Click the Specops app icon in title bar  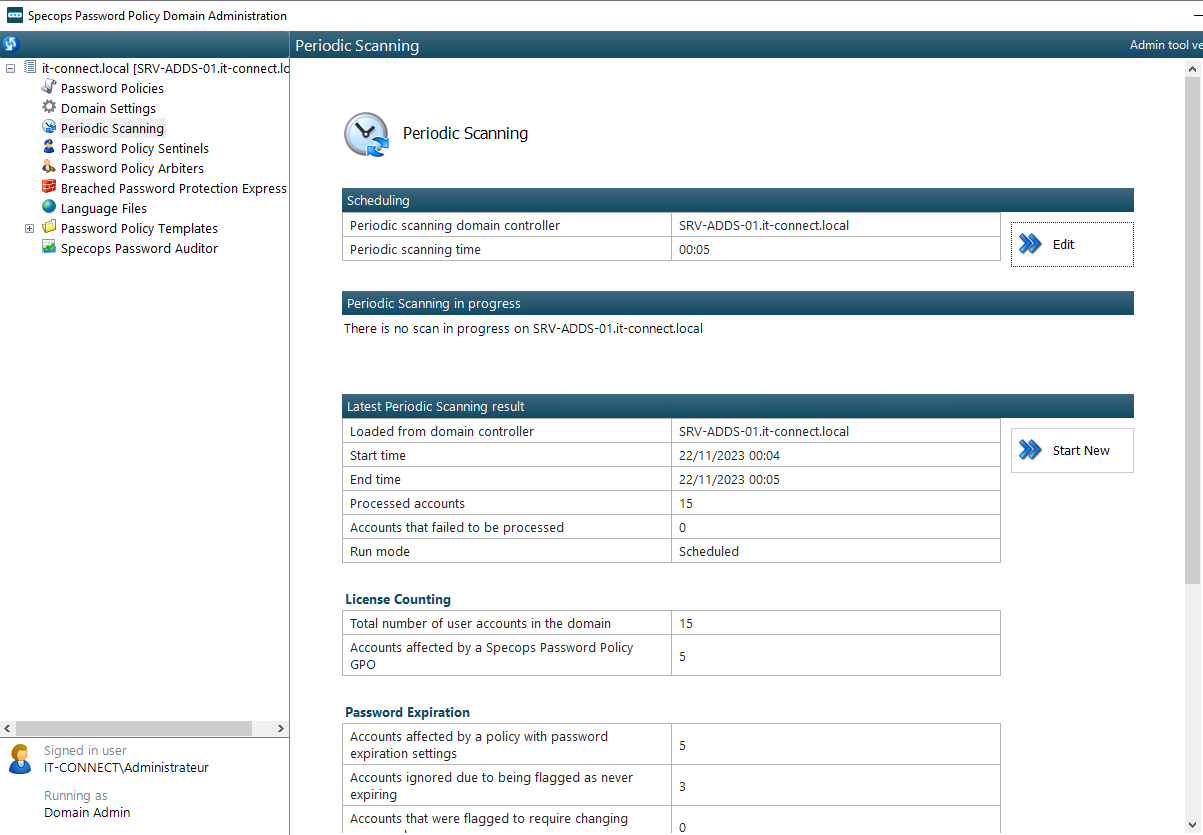click(x=14, y=15)
